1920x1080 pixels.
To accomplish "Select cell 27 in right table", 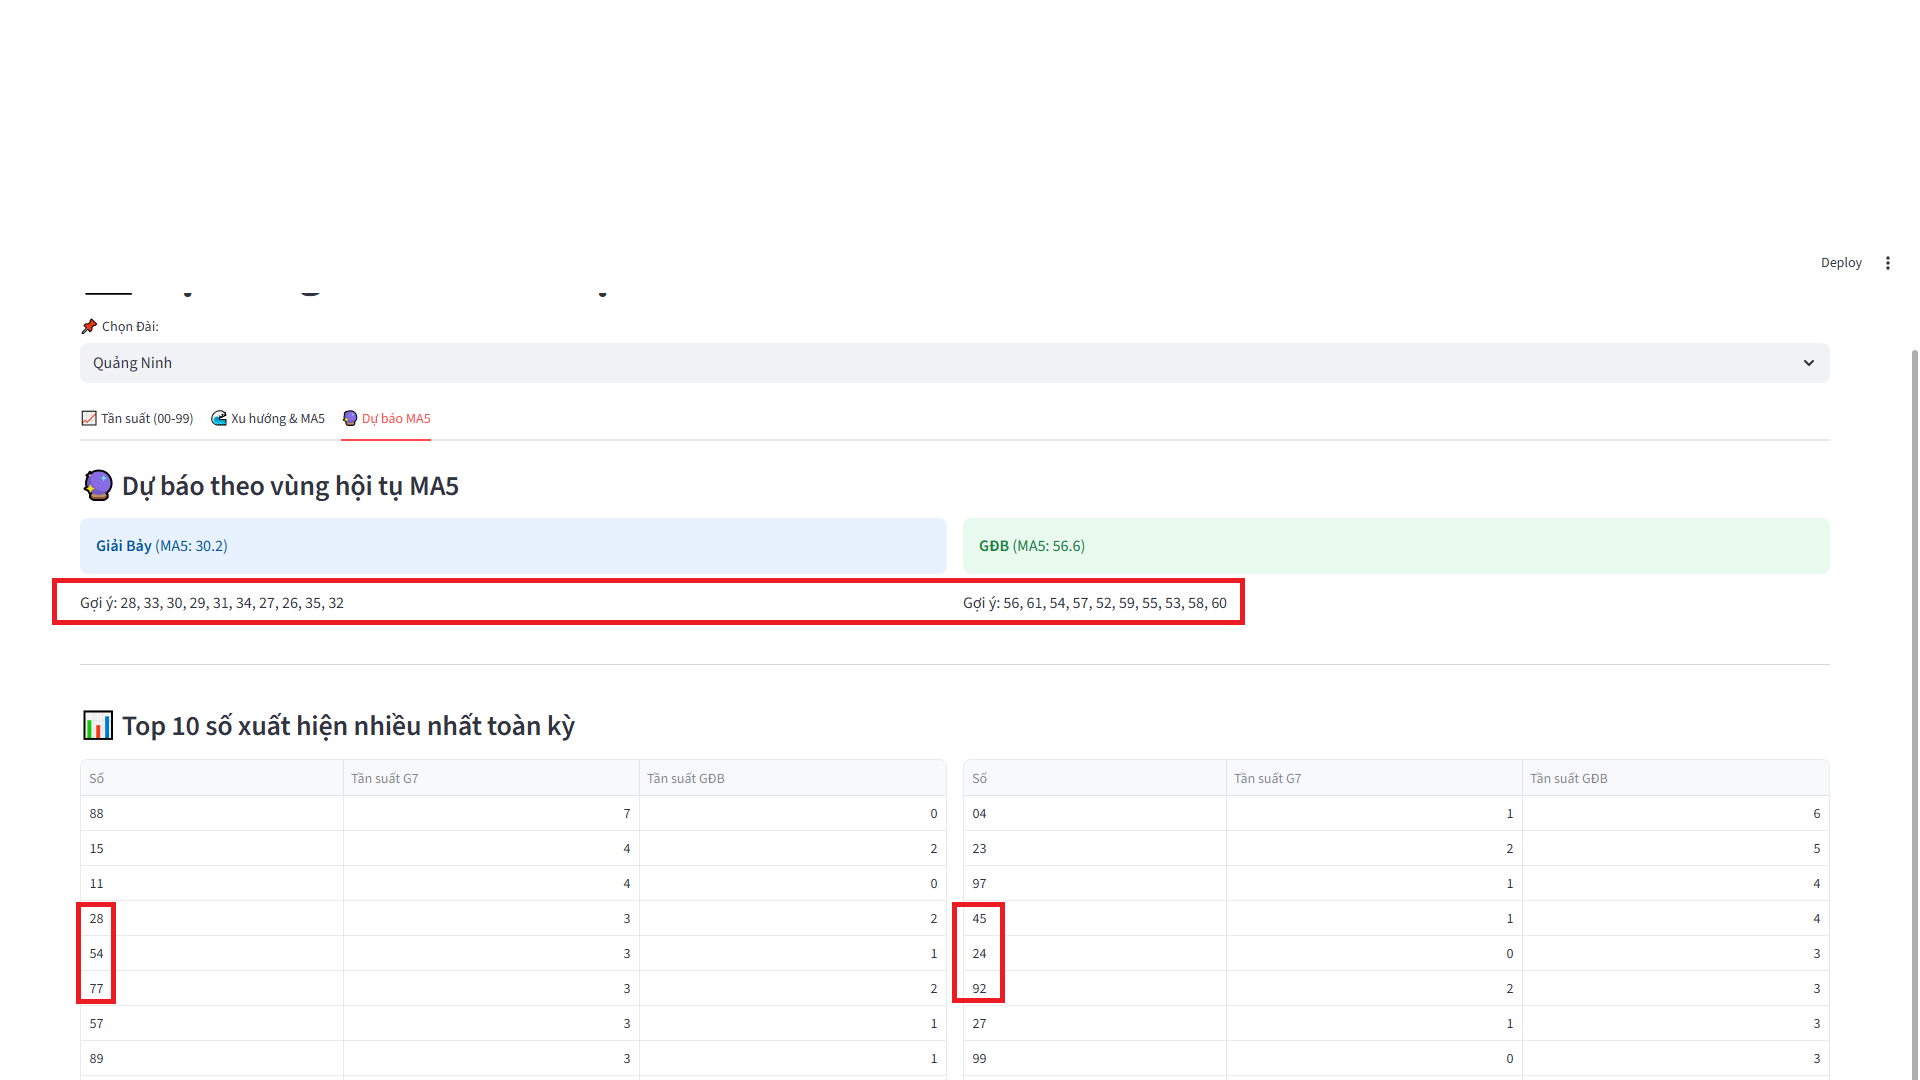I will pyautogui.click(x=1095, y=1023).
